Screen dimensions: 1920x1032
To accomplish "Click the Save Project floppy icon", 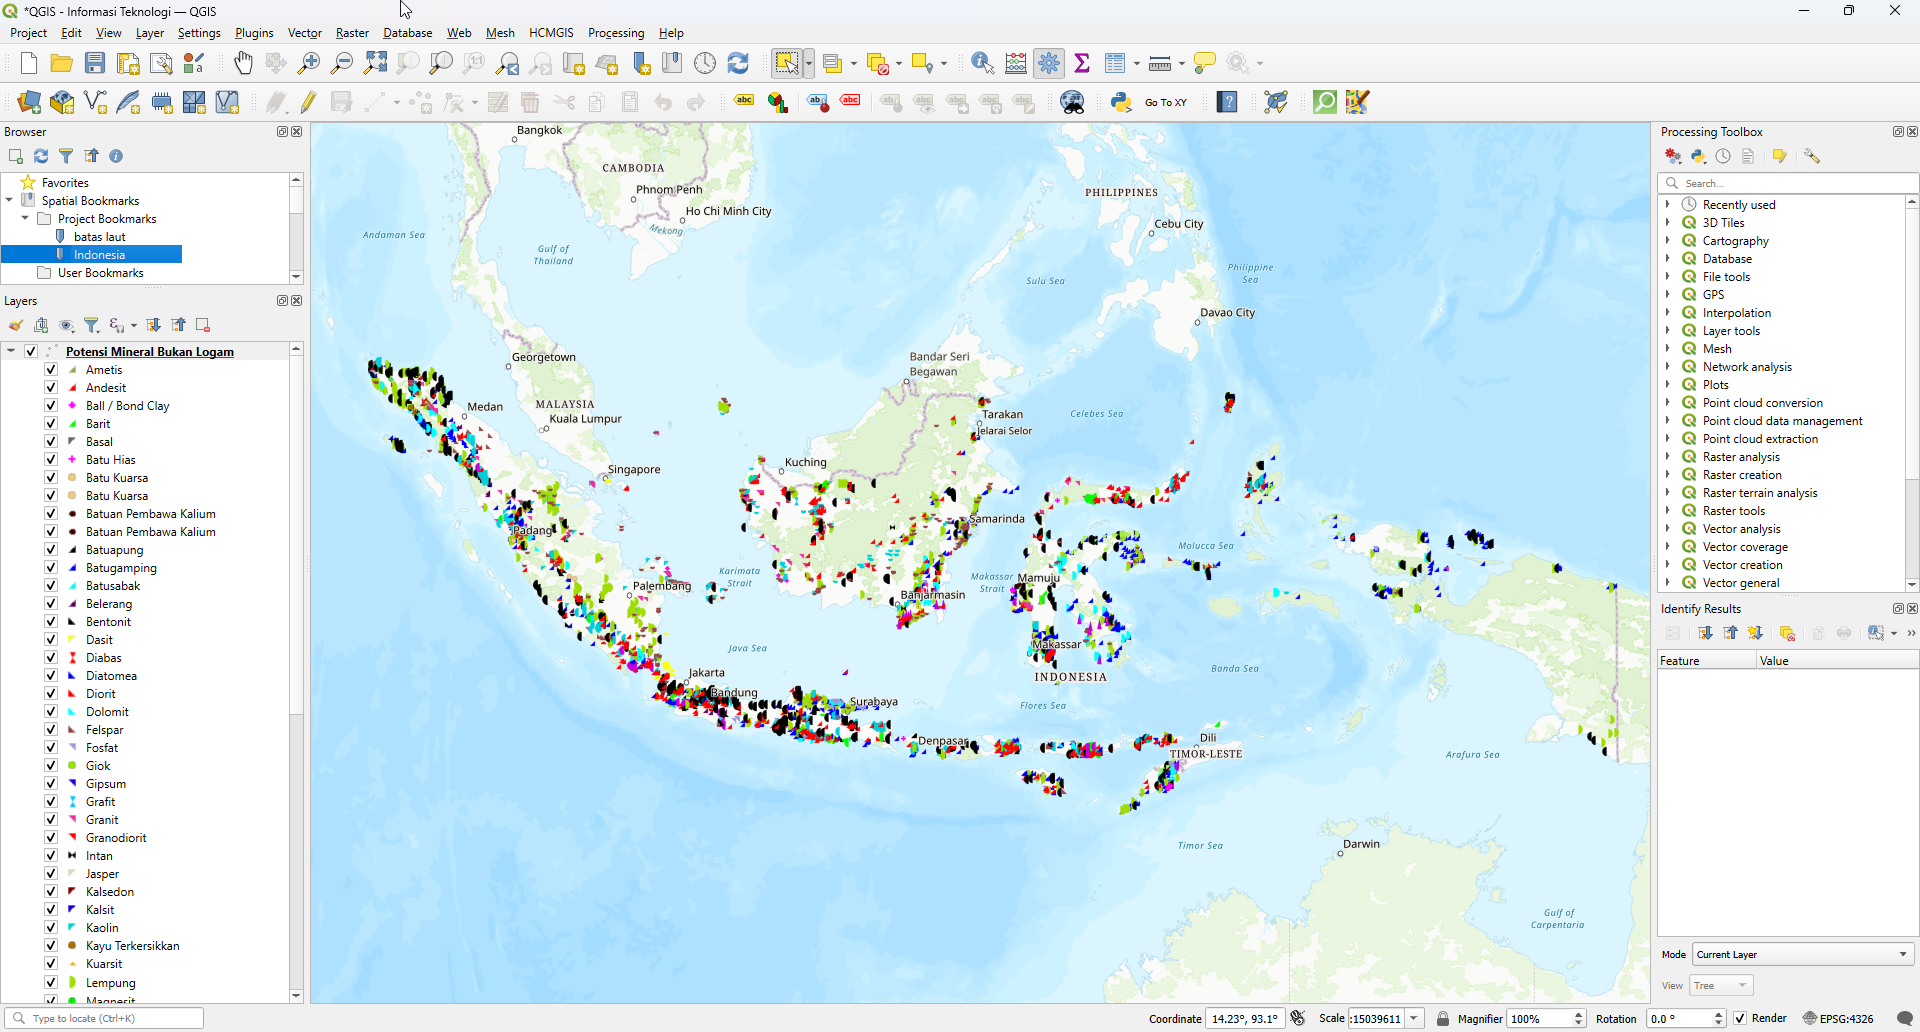I will [95, 64].
